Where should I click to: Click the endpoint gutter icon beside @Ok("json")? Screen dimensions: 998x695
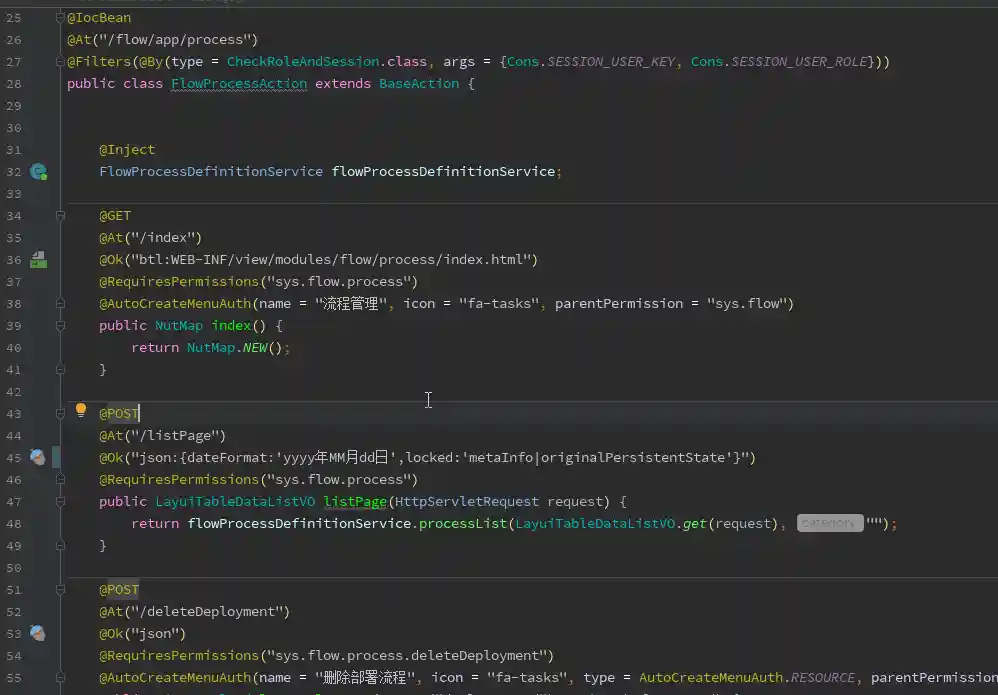[38, 633]
